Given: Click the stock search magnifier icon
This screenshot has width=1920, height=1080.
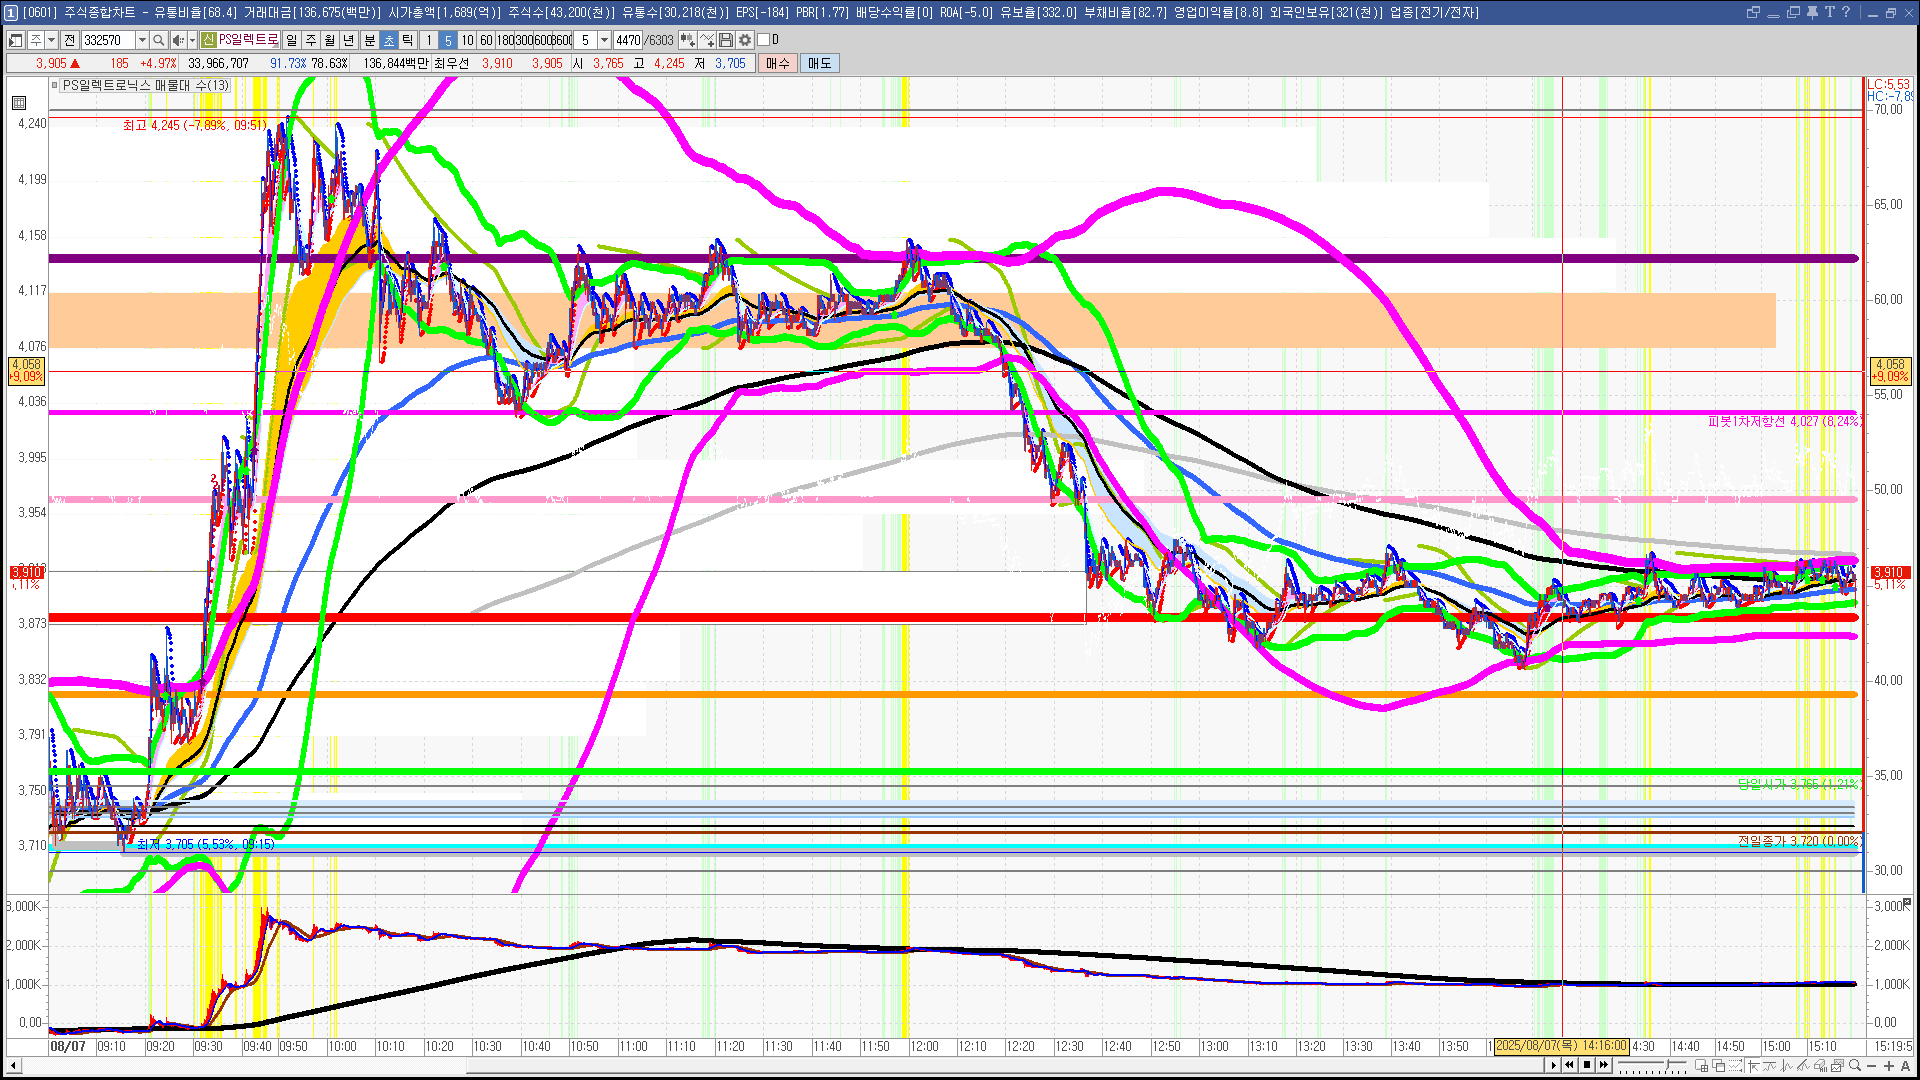Looking at the screenshot, I should [x=159, y=40].
